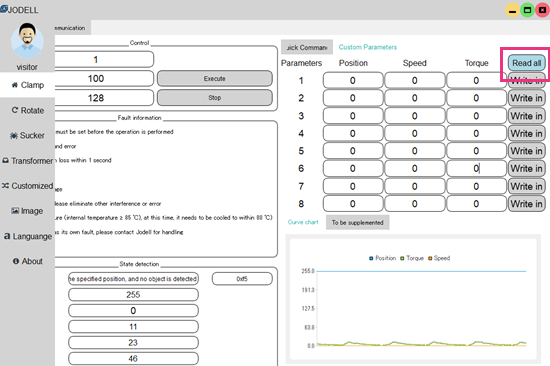Click the Control field showing value 128
Image resolution: width=550 pixels, height=366 pixels.
104,98
